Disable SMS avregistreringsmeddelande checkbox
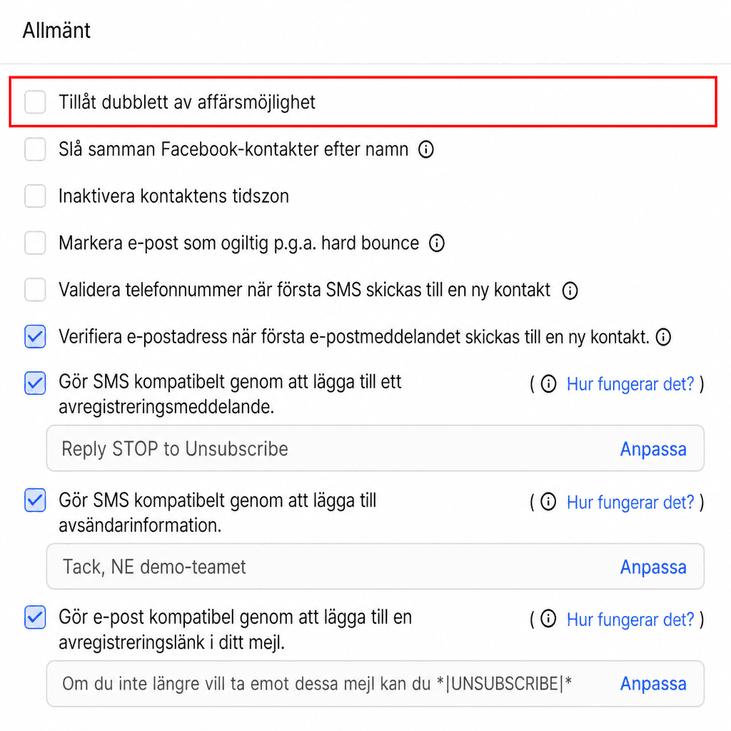The width and height of the screenshot is (731, 731). (35, 383)
